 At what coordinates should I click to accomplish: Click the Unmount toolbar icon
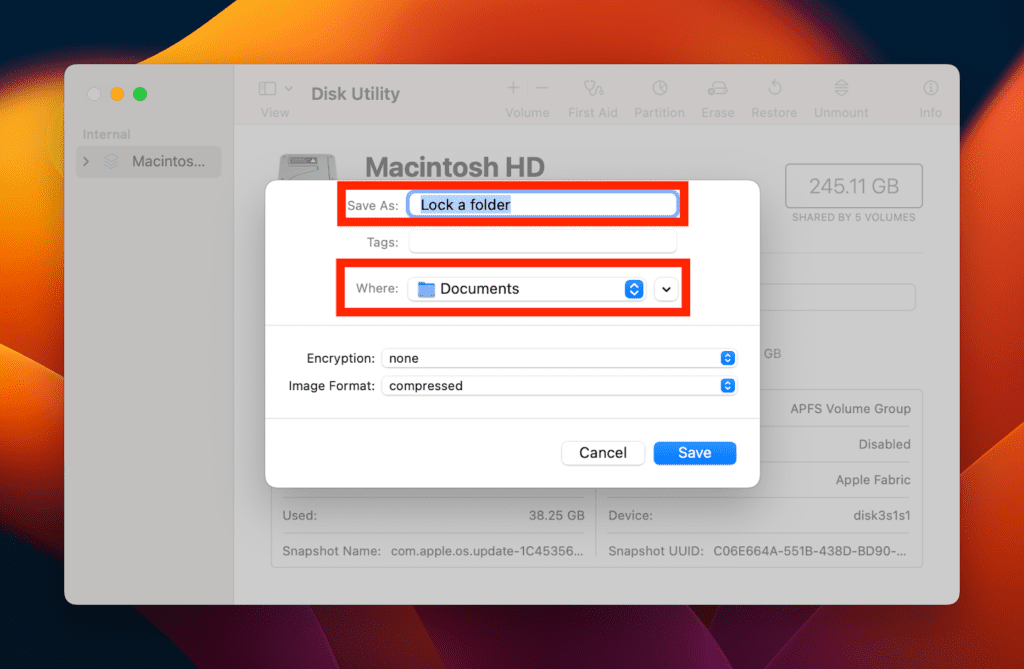[841, 88]
